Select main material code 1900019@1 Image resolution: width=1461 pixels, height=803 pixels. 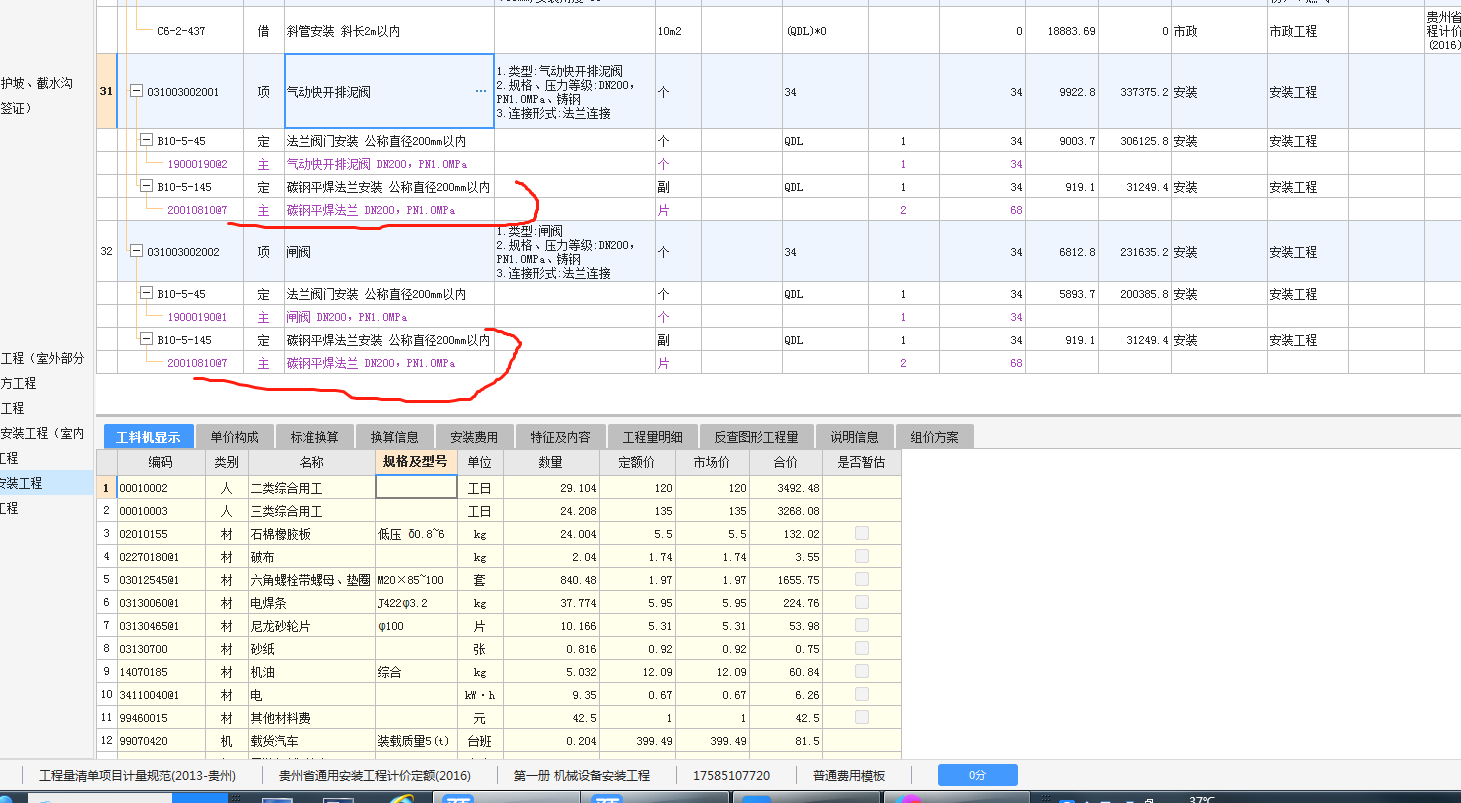197,317
